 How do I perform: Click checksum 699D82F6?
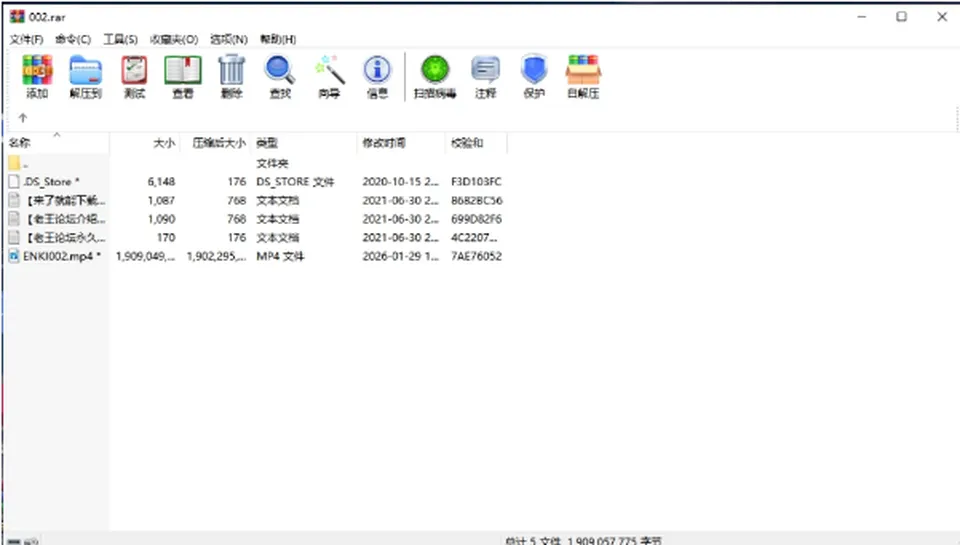[x=476, y=219]
